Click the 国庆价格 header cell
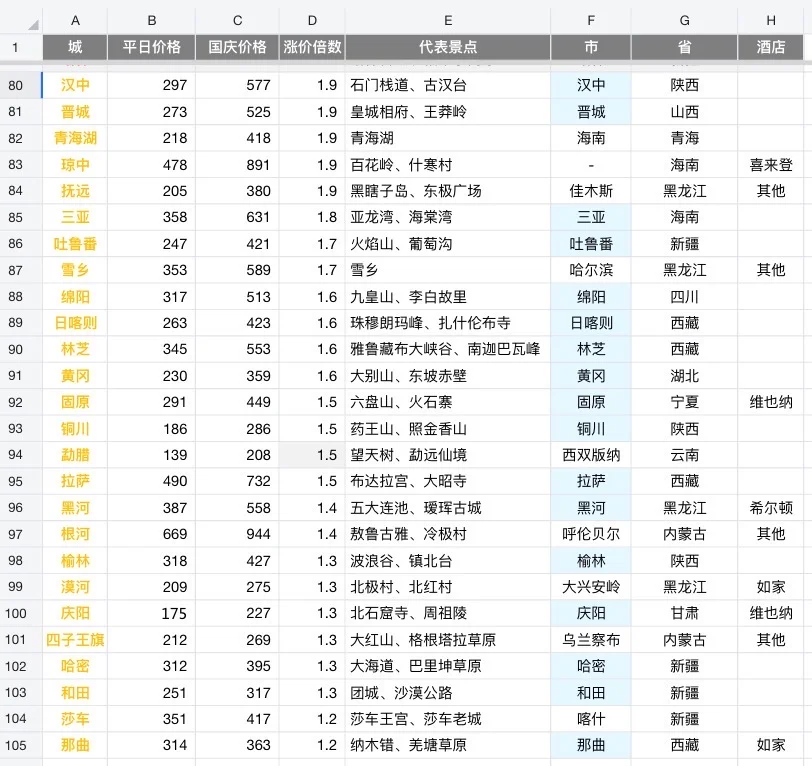Screen dimensions: 812x766 click(x=238, y=47)
